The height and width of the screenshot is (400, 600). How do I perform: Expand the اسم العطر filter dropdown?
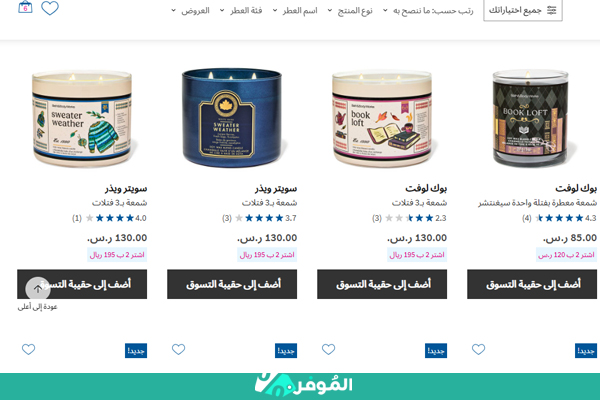tap(295, 11)
